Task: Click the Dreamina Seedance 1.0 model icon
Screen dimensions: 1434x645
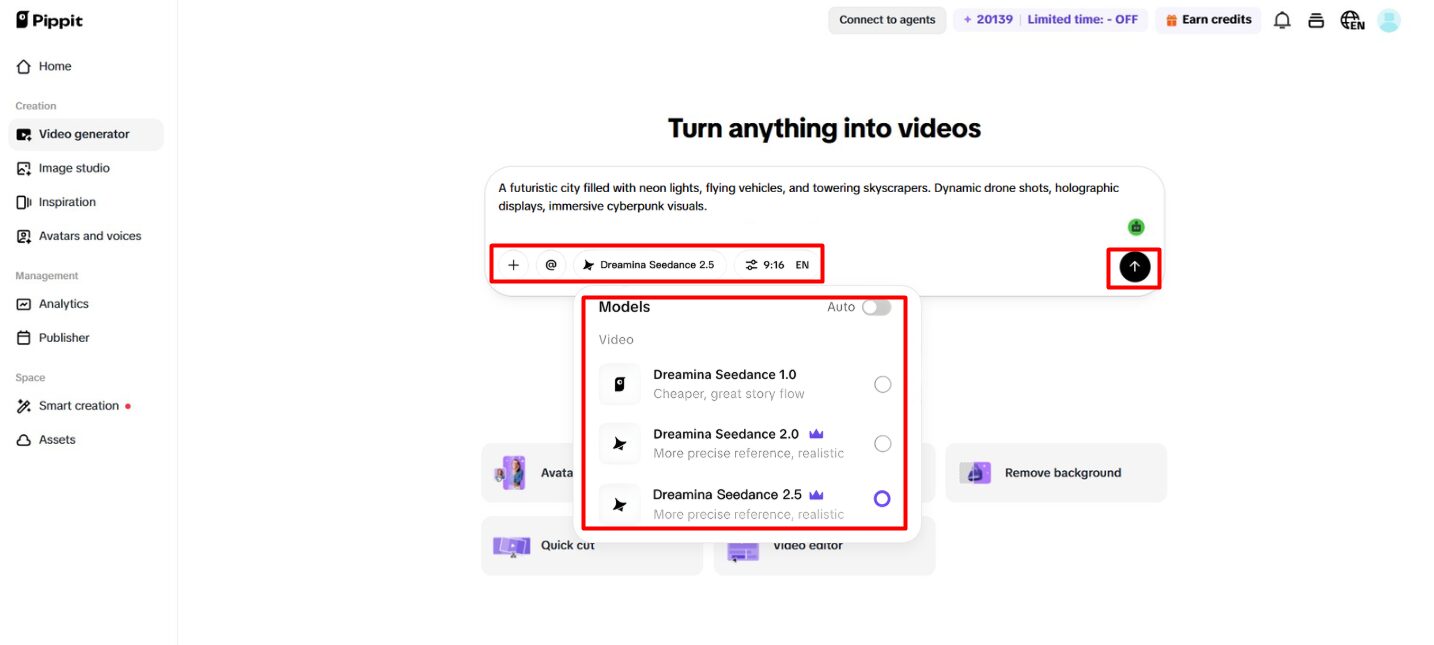Action: [620, 384]
